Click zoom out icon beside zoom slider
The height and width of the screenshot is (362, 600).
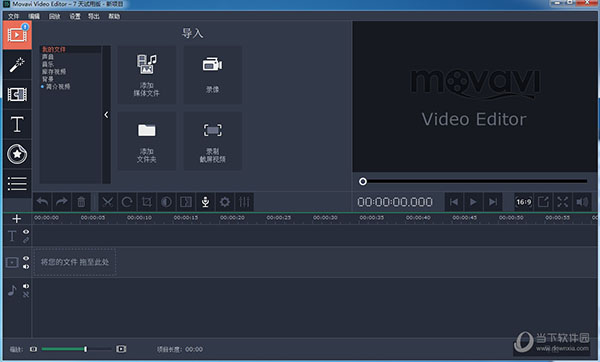click(34, 349)
